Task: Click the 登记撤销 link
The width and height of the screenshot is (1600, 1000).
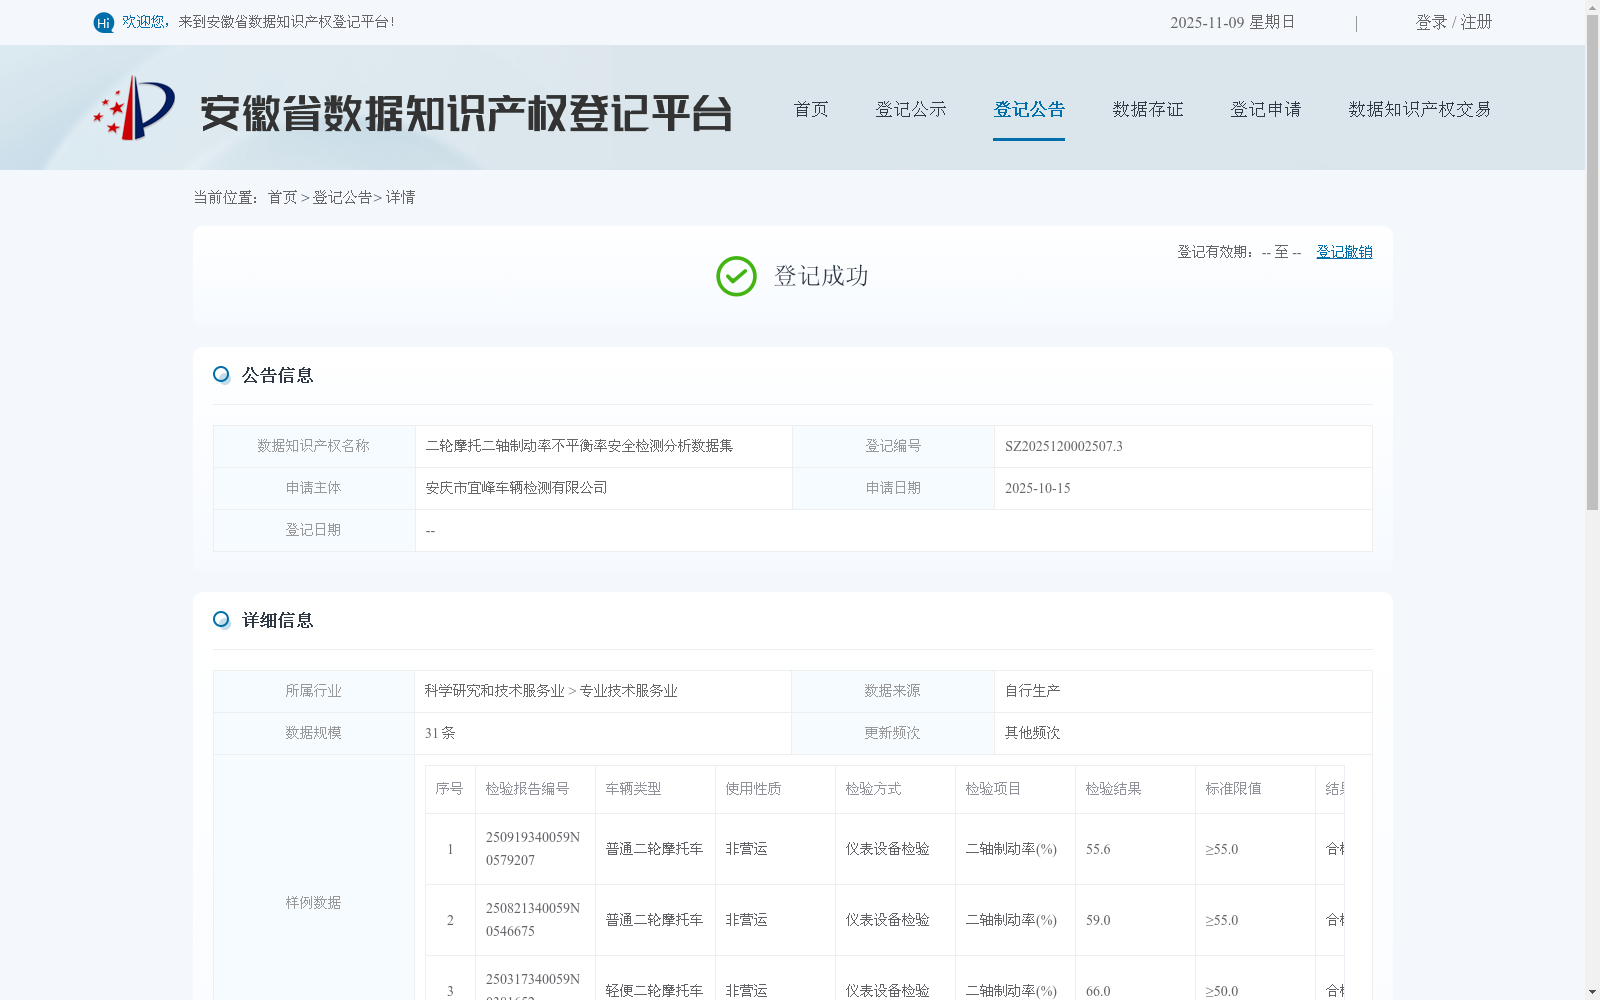Action: point(1344,252)
